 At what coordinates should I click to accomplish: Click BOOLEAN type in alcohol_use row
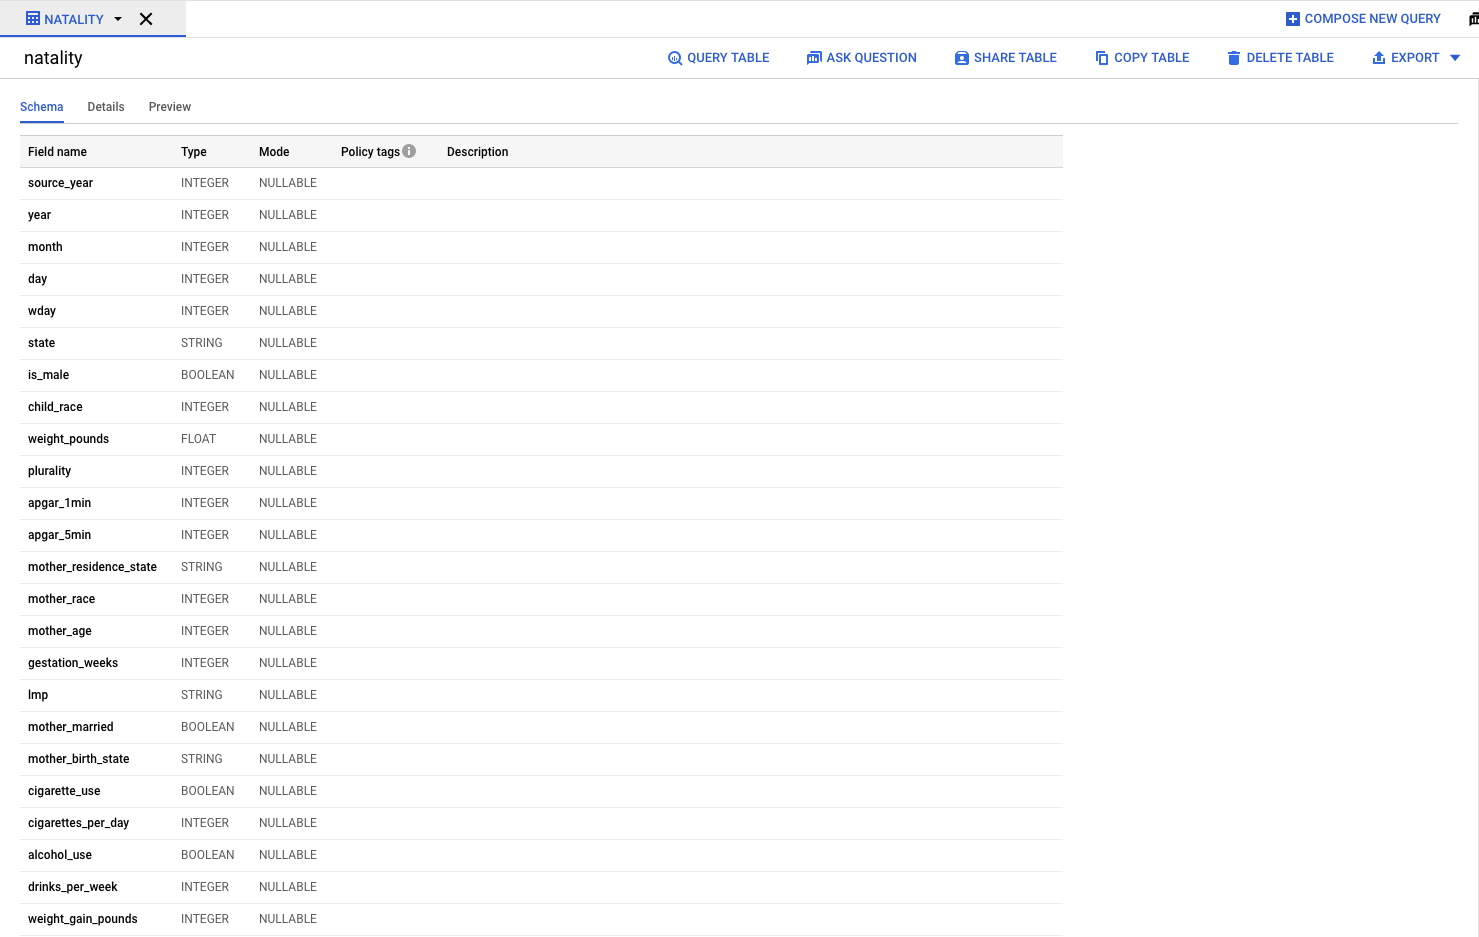[208, 855]
